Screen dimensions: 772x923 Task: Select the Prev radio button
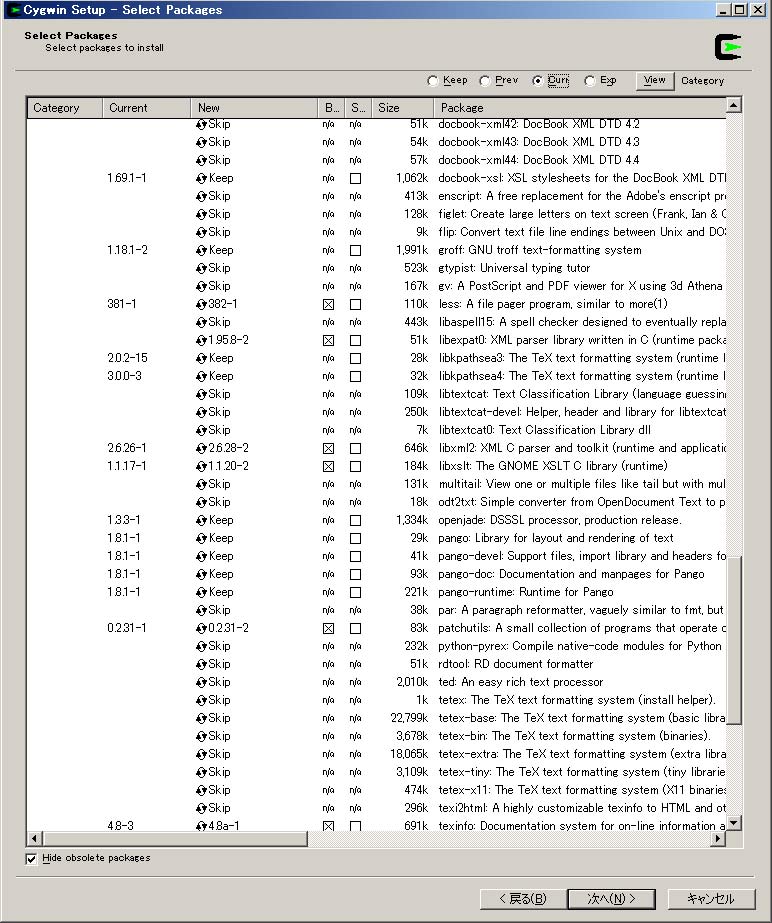click(x=485, y=81)
